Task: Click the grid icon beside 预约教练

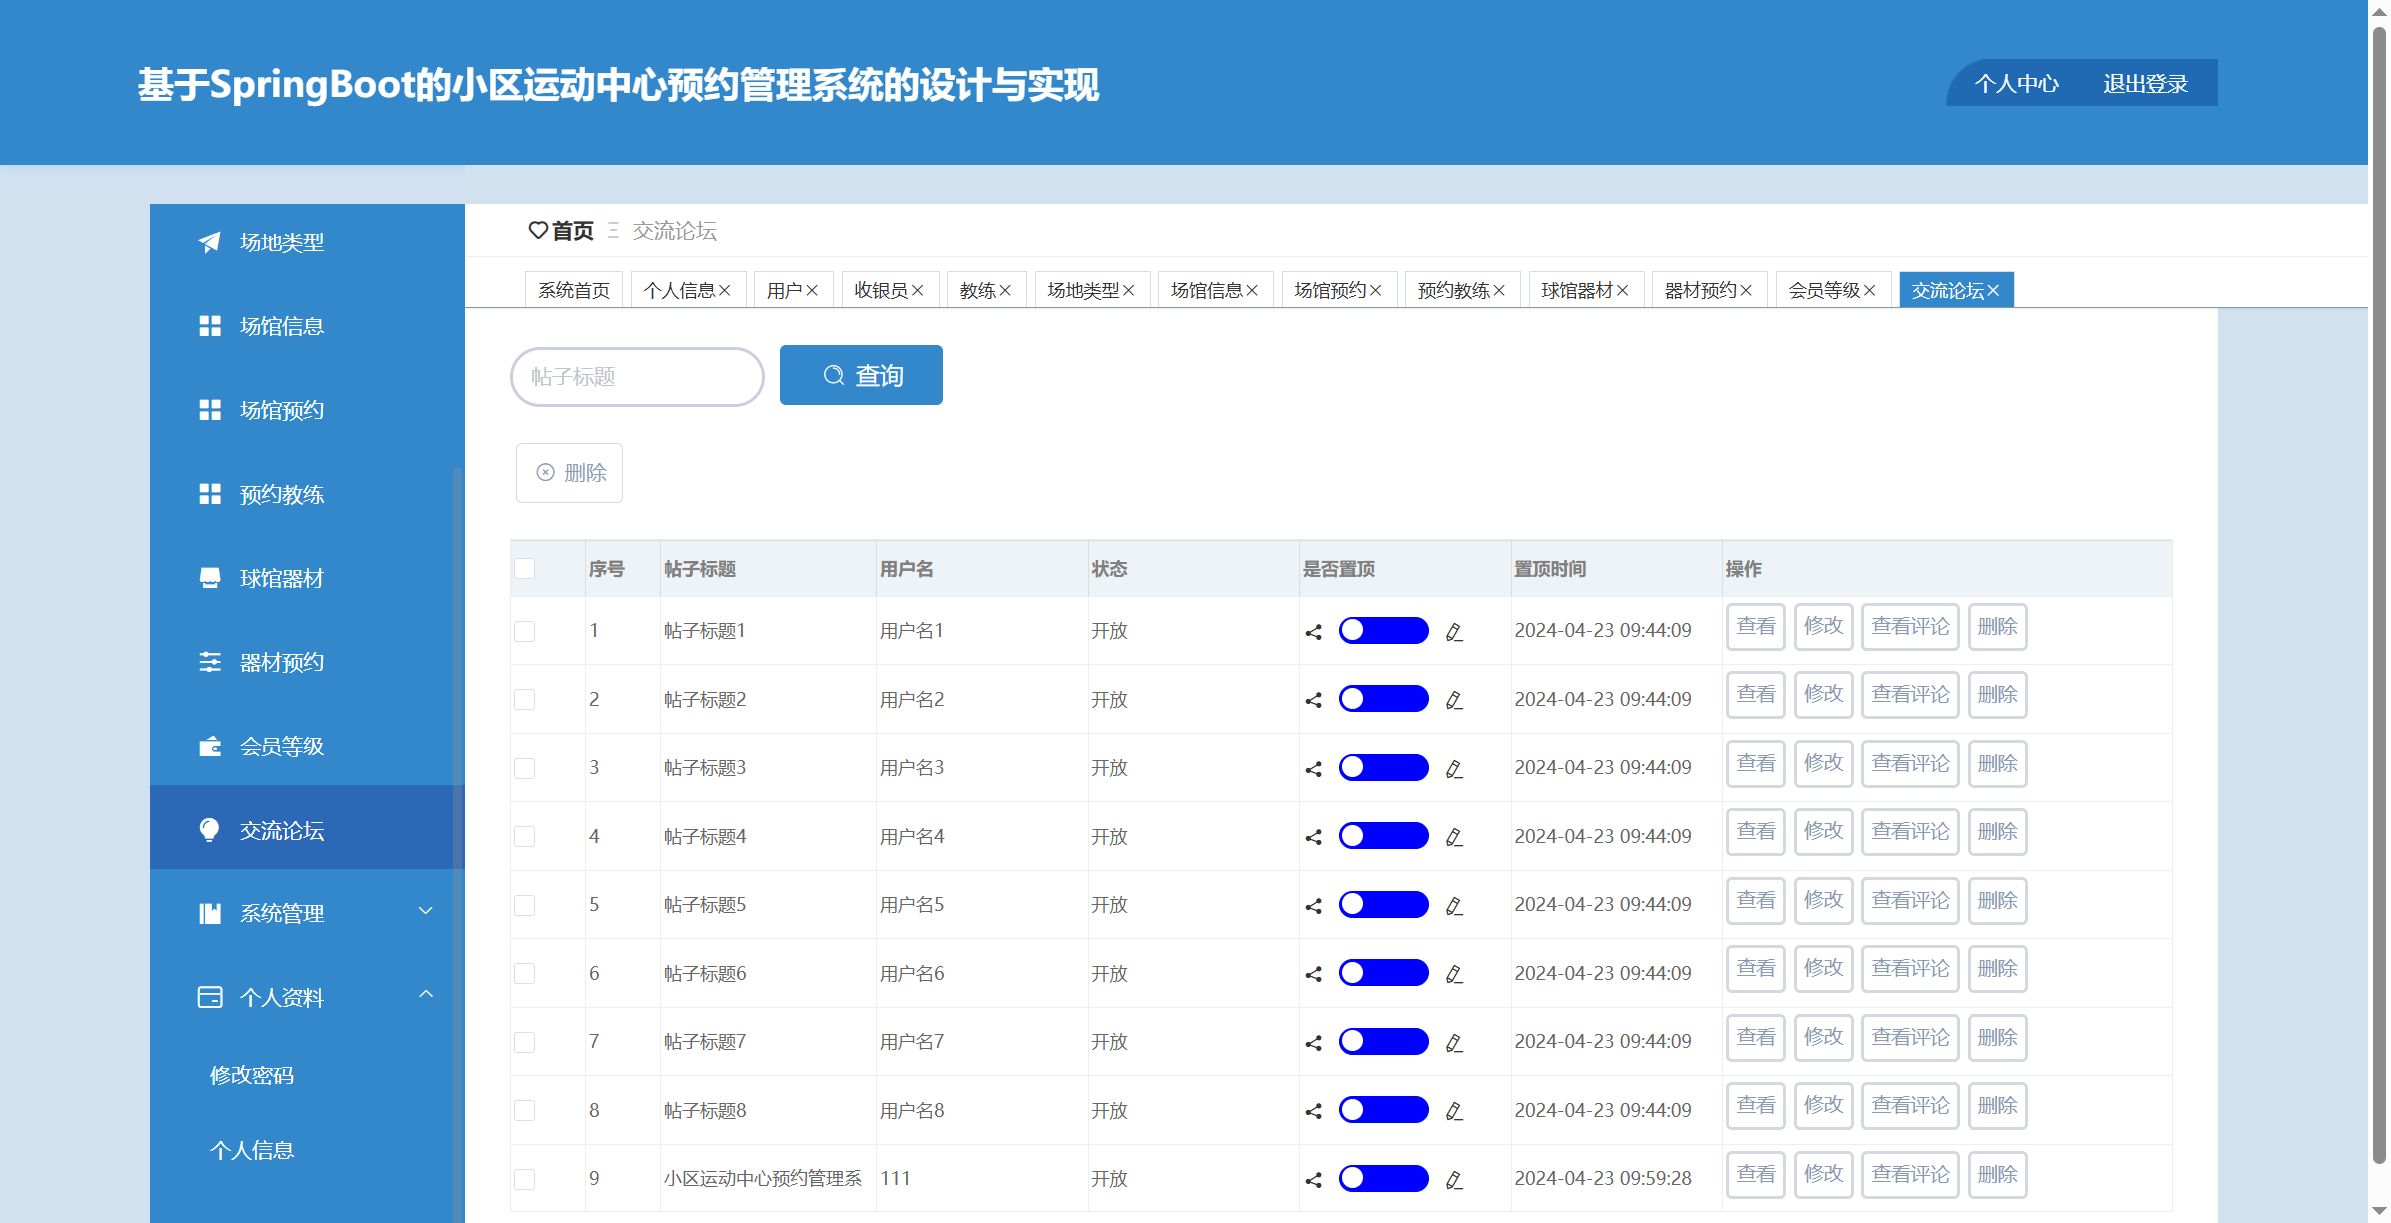Action: (209, 494)
